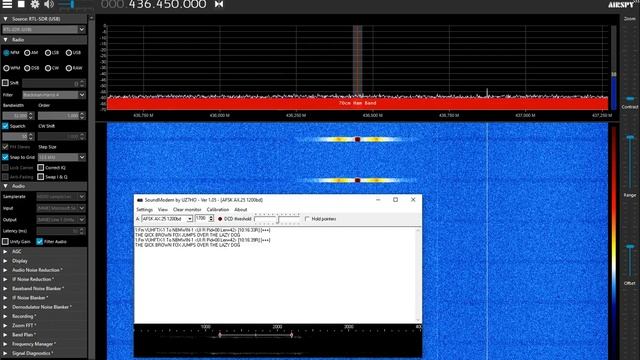Expand the Demodulator Noise Blanker panel

[x=5, y=307]
